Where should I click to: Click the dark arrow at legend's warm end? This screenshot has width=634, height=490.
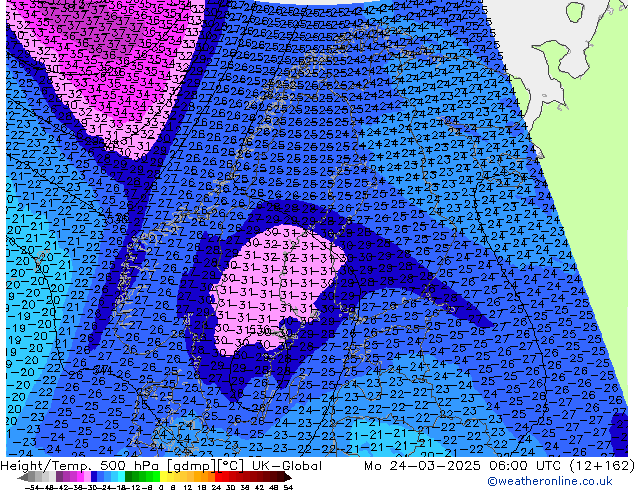[x=288, y=477]
